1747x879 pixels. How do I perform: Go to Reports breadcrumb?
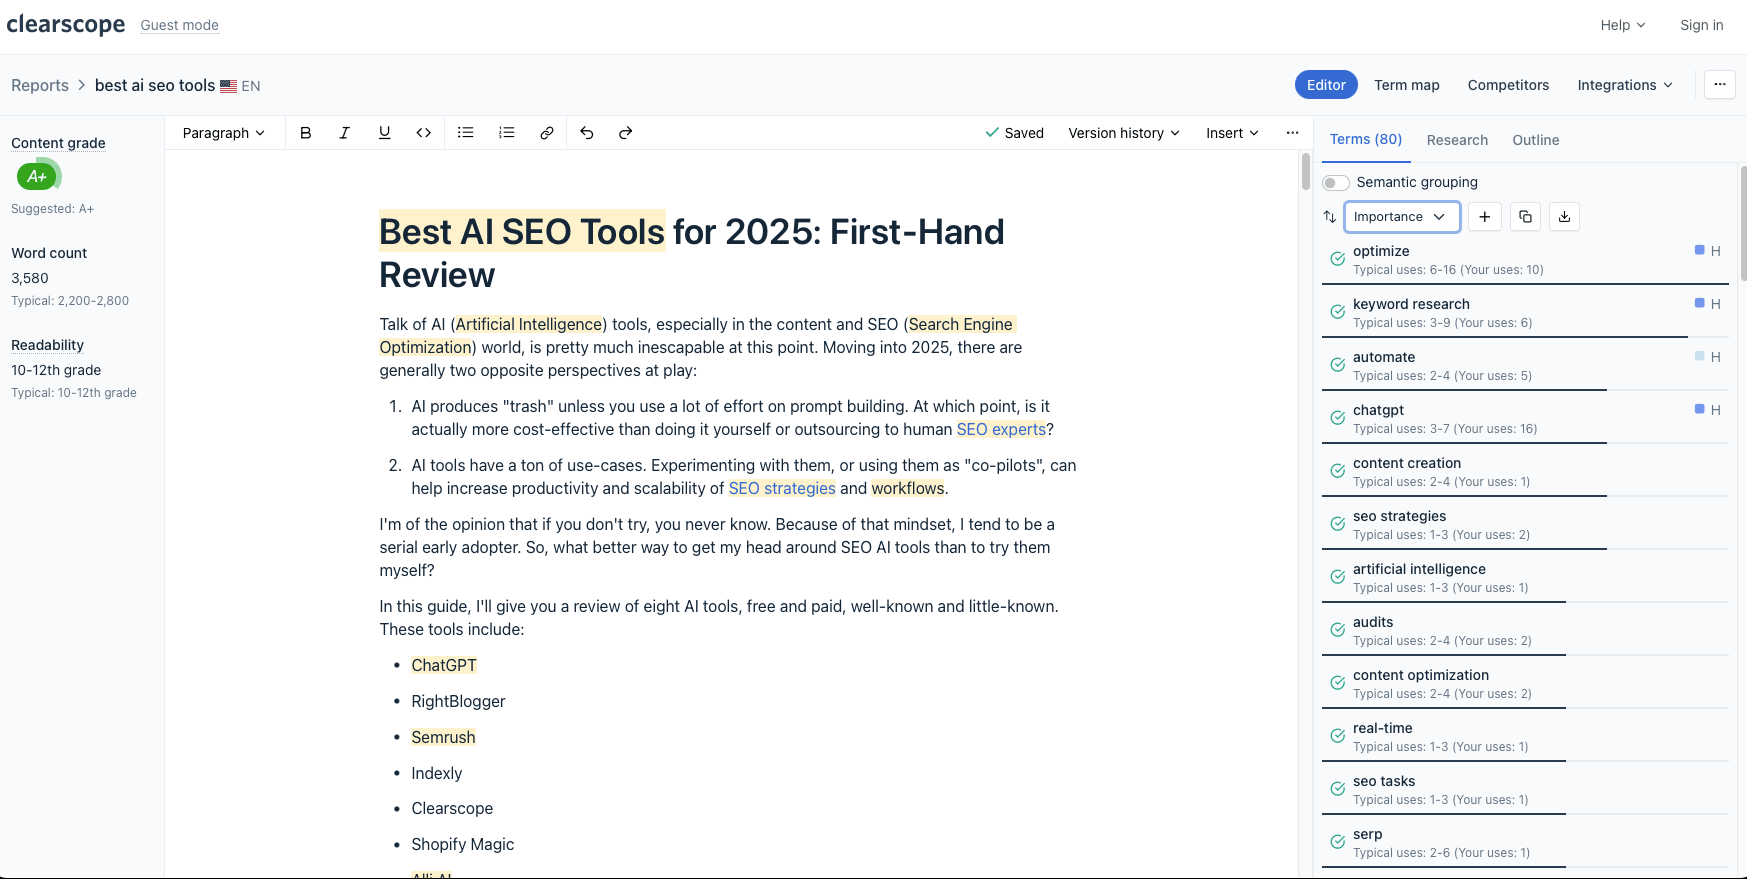[40, 86]
